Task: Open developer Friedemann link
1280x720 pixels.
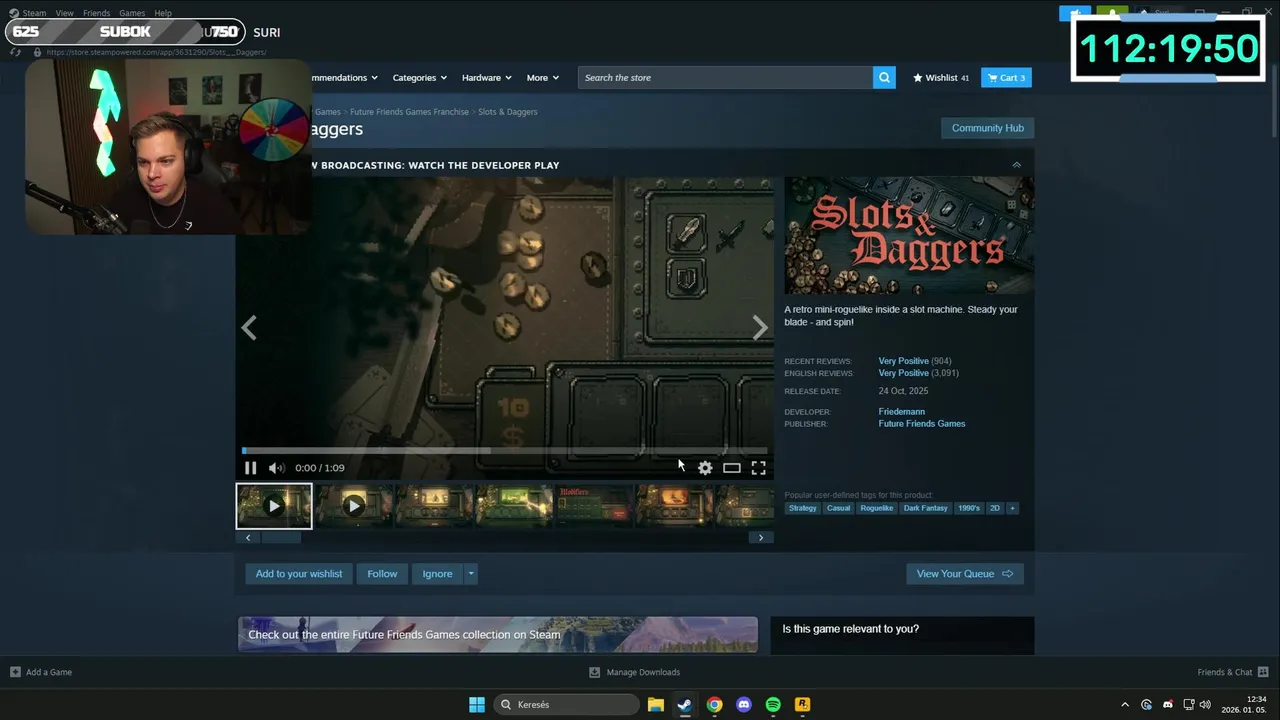Action: 901,412
